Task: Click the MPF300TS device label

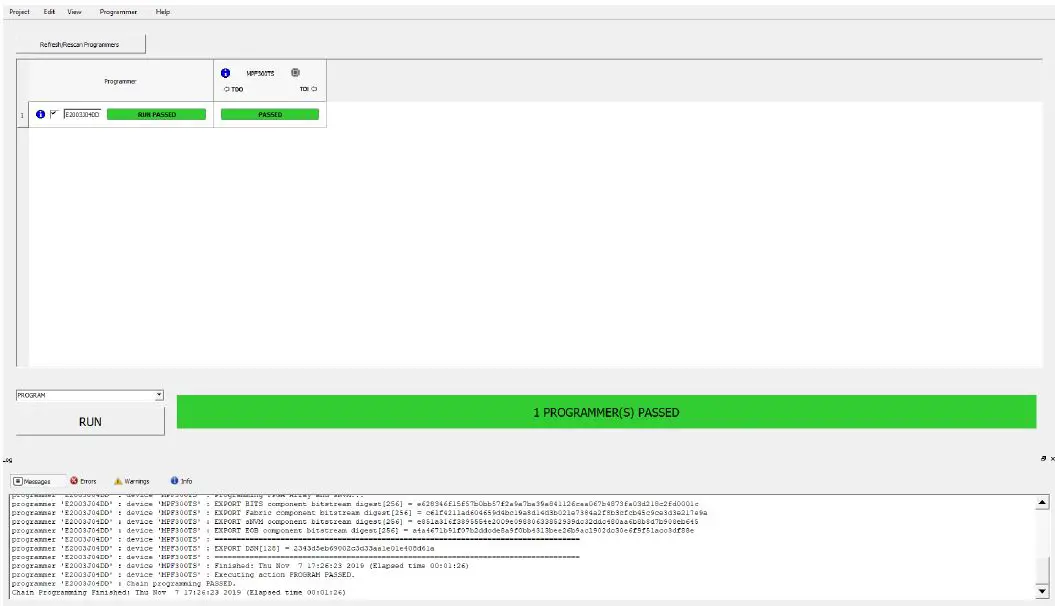Action: (260, 73)
